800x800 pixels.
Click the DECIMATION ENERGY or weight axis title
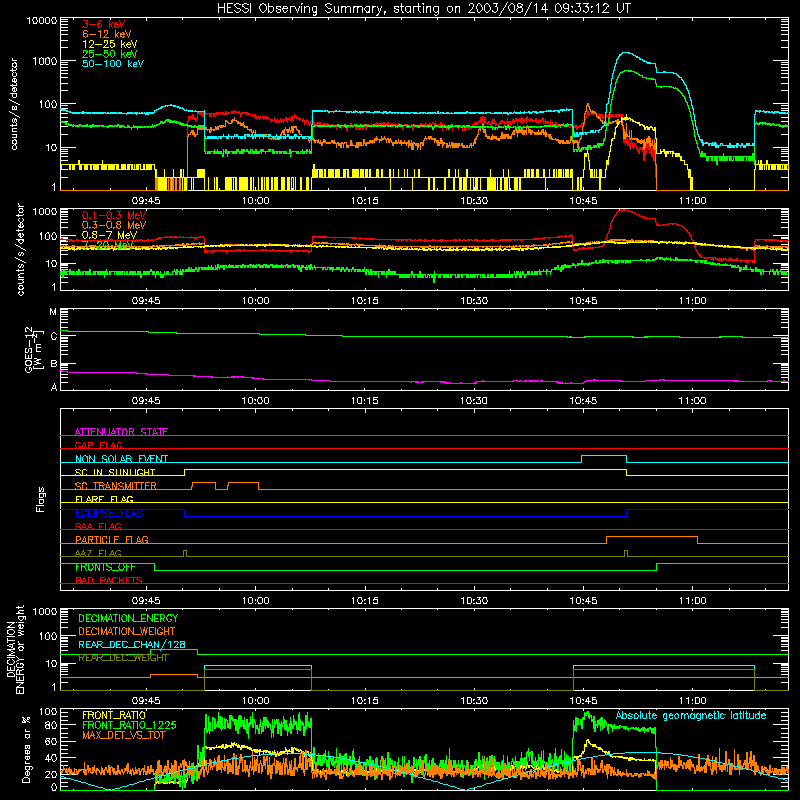[15, 649]
